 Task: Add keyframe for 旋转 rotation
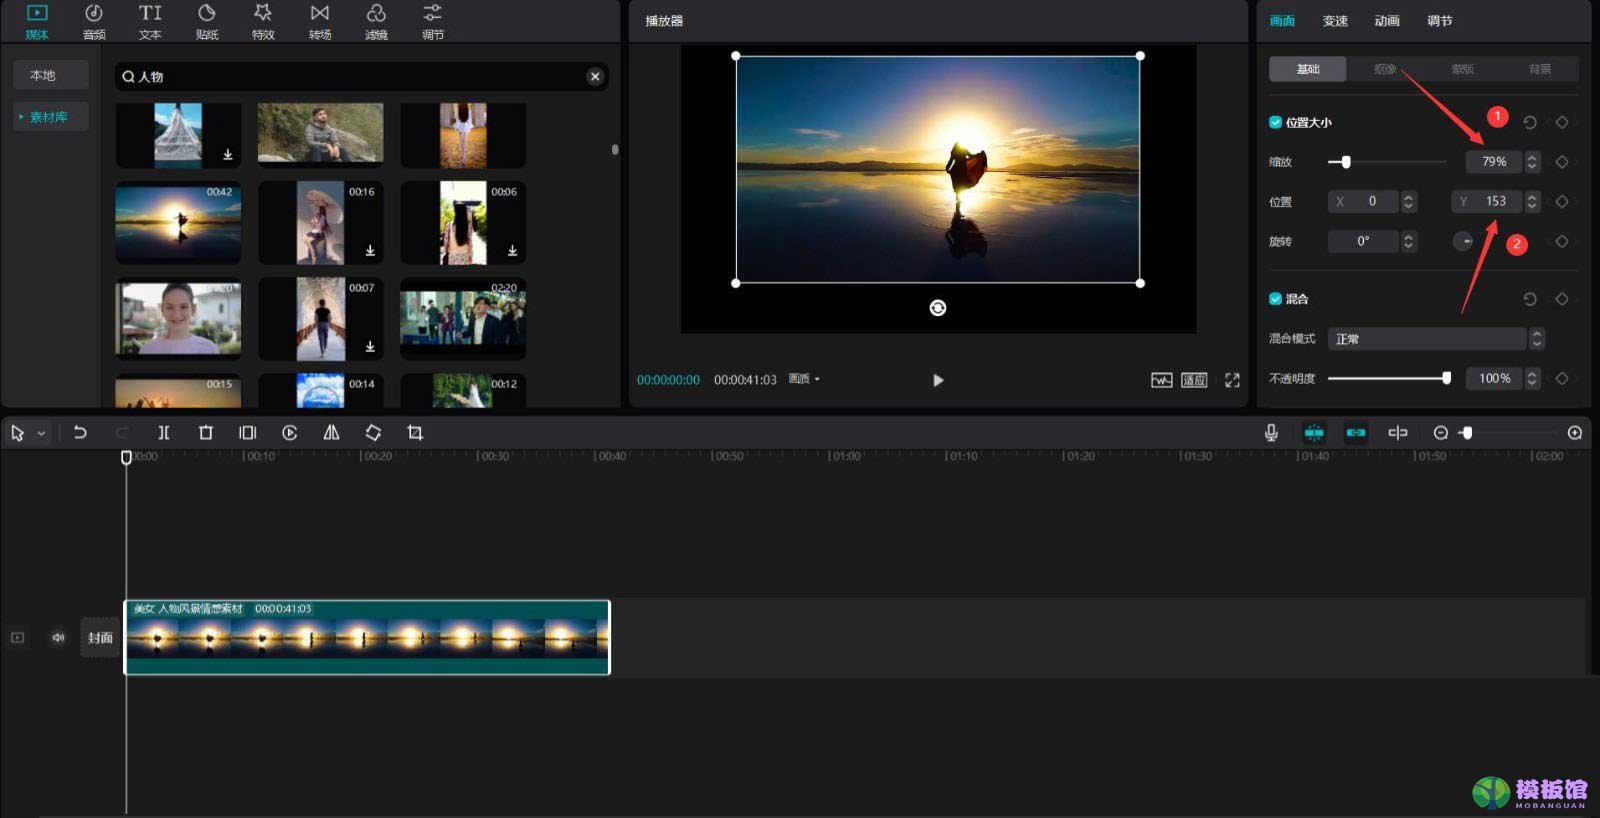tap(1562, 241)
